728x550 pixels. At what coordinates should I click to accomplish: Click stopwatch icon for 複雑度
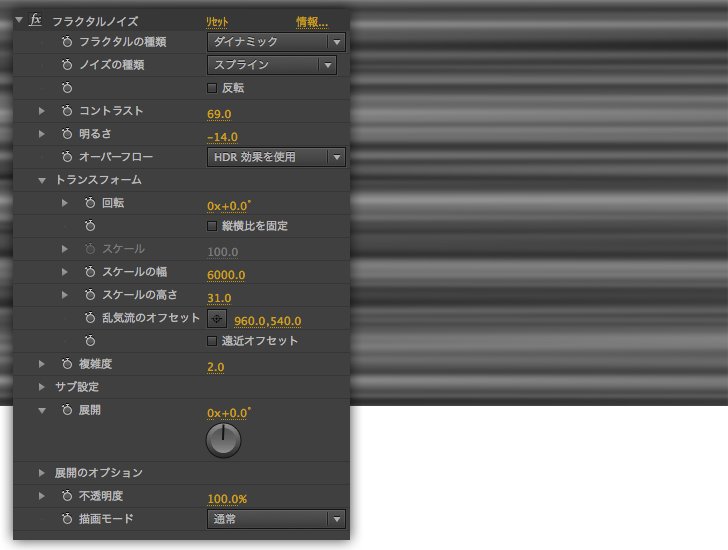(67, 365)
